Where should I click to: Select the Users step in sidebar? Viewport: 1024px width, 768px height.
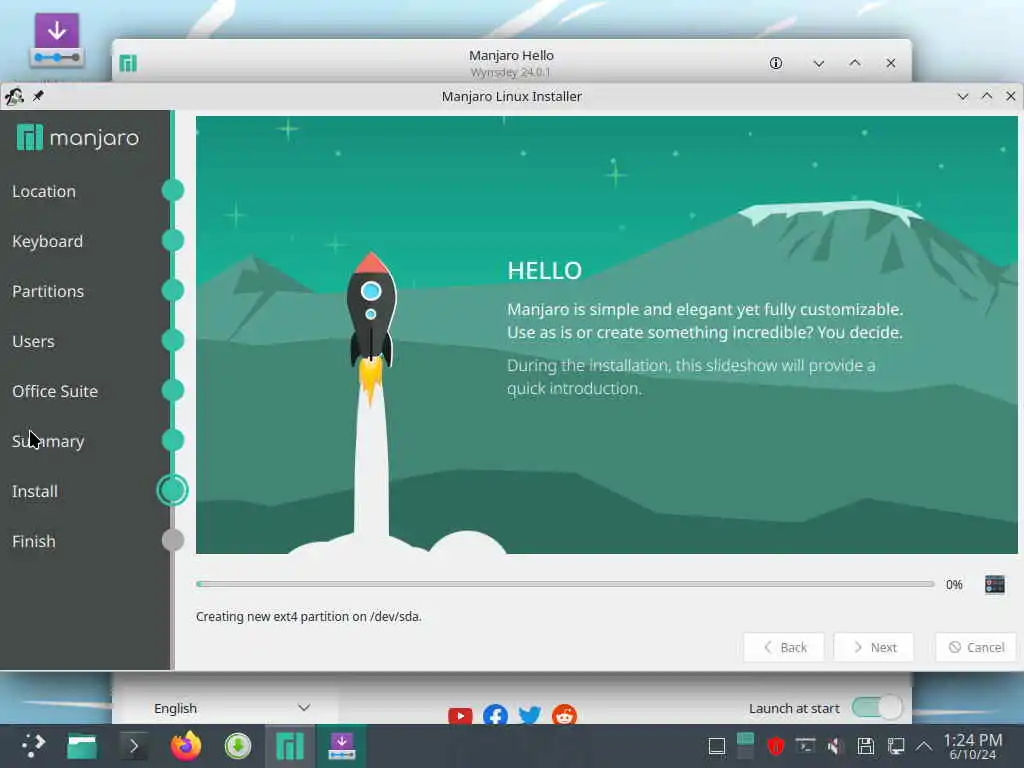click(x=33, y=342)
